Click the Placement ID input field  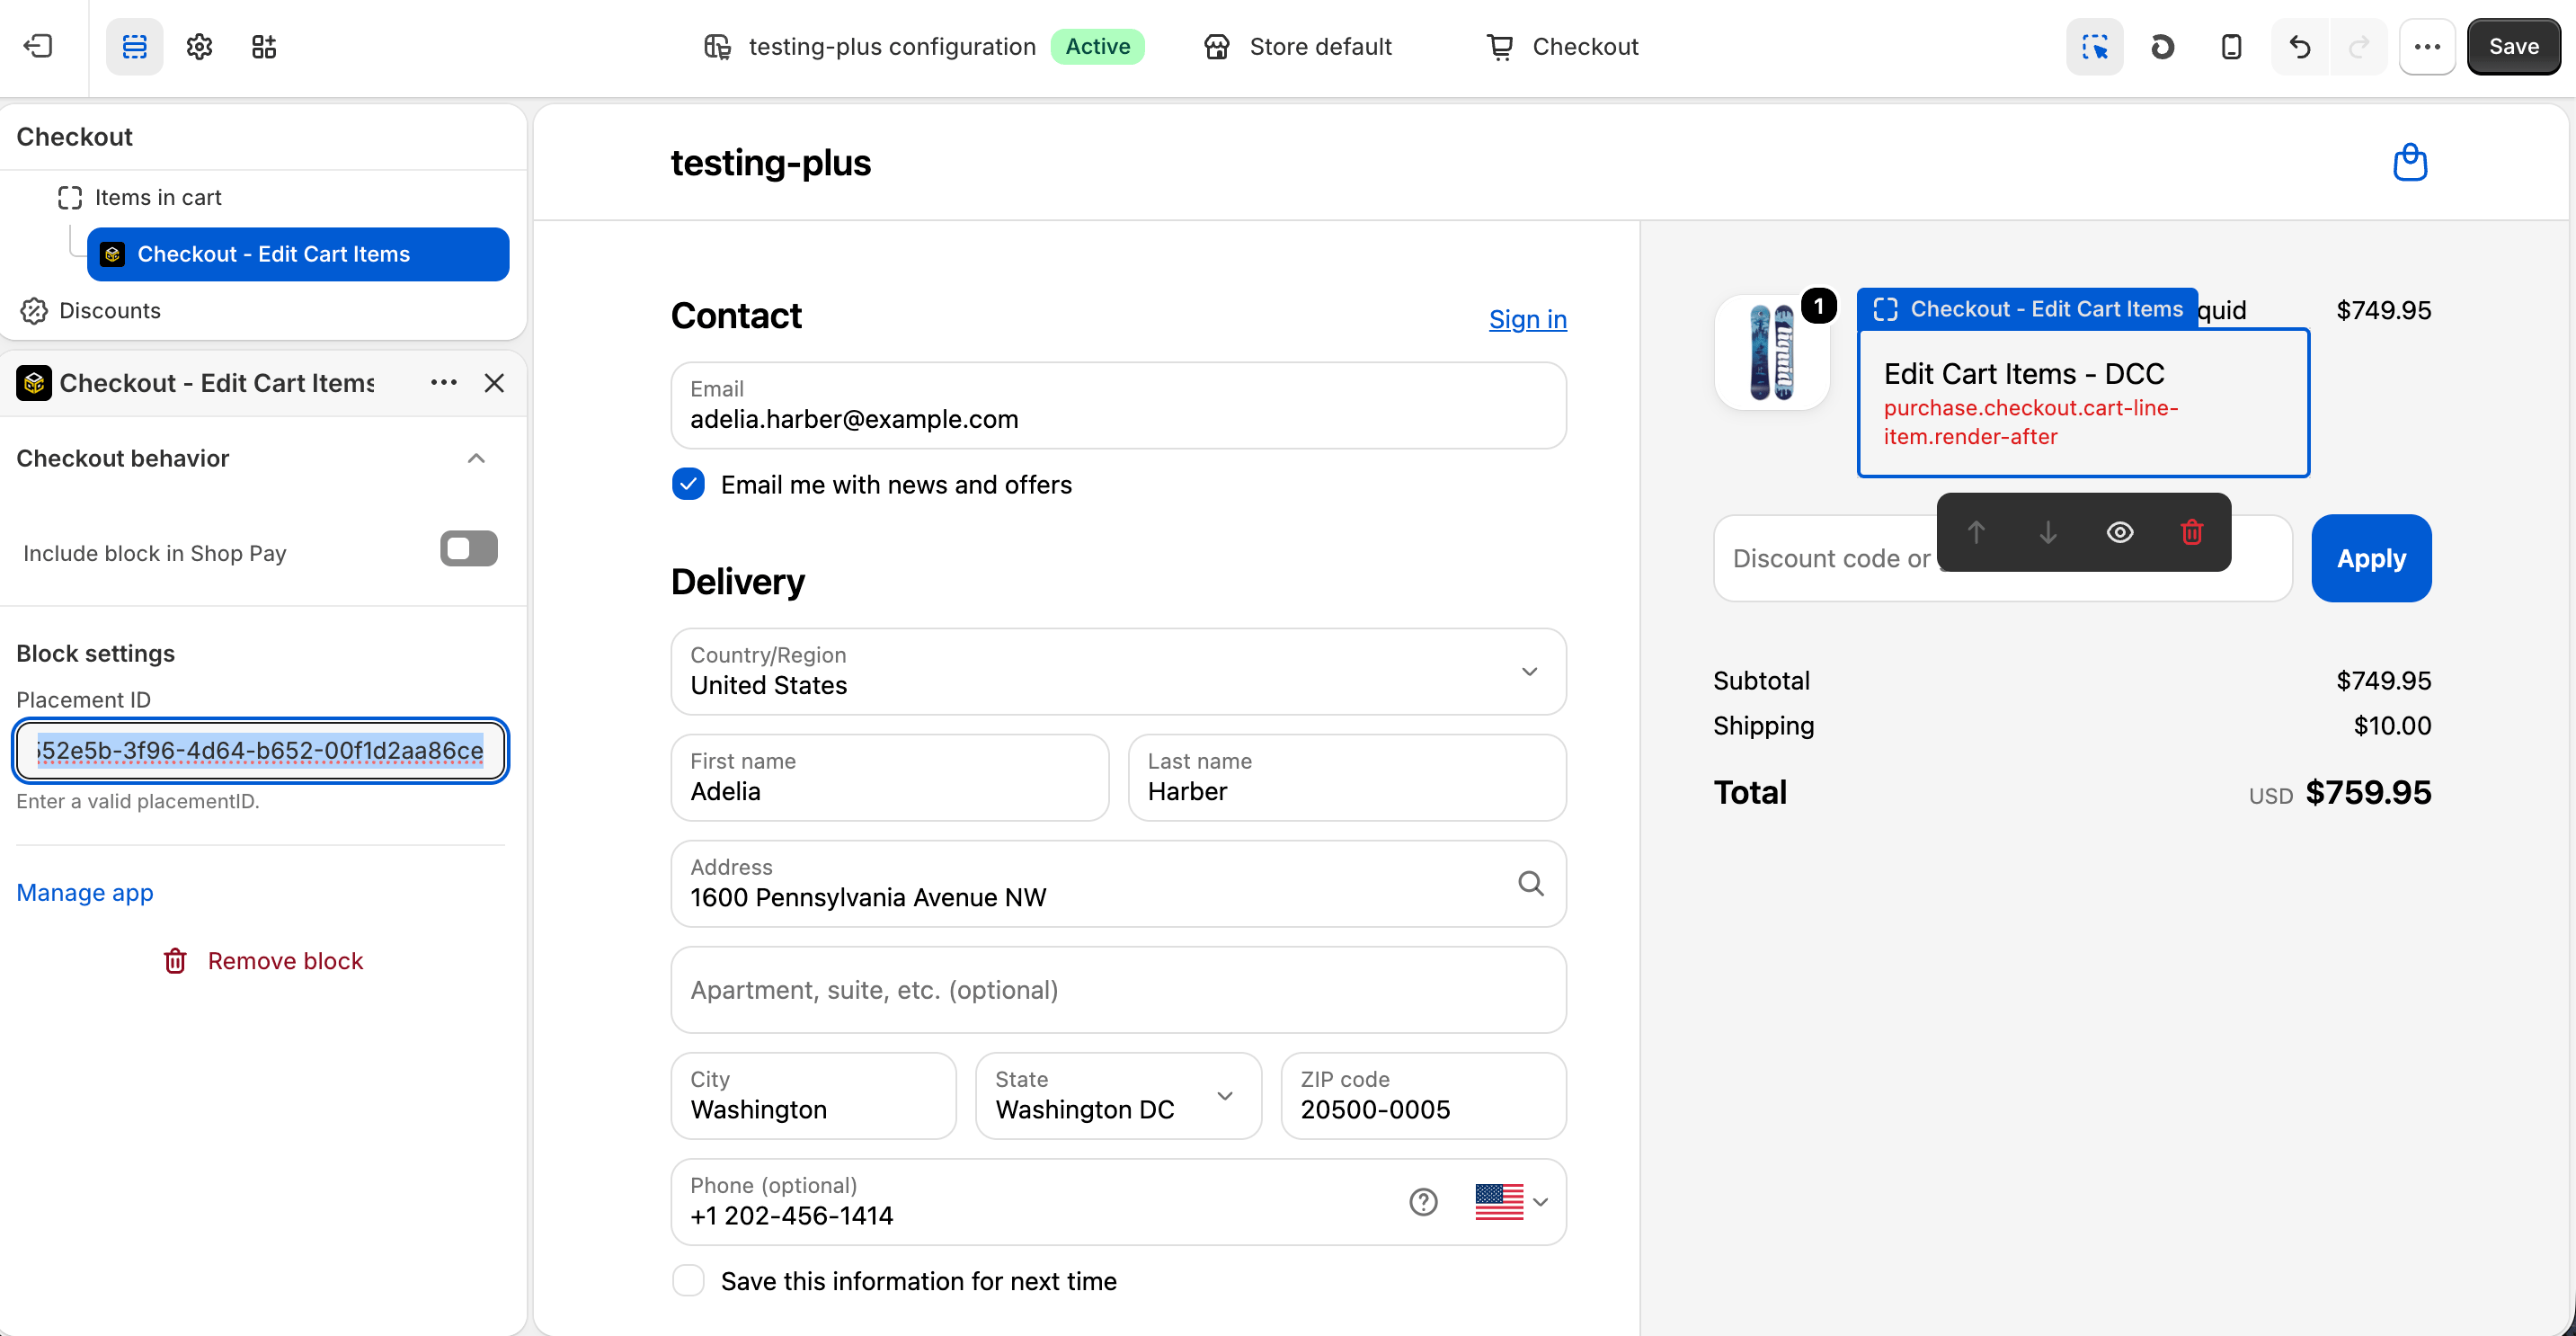(x=260, y=750)
